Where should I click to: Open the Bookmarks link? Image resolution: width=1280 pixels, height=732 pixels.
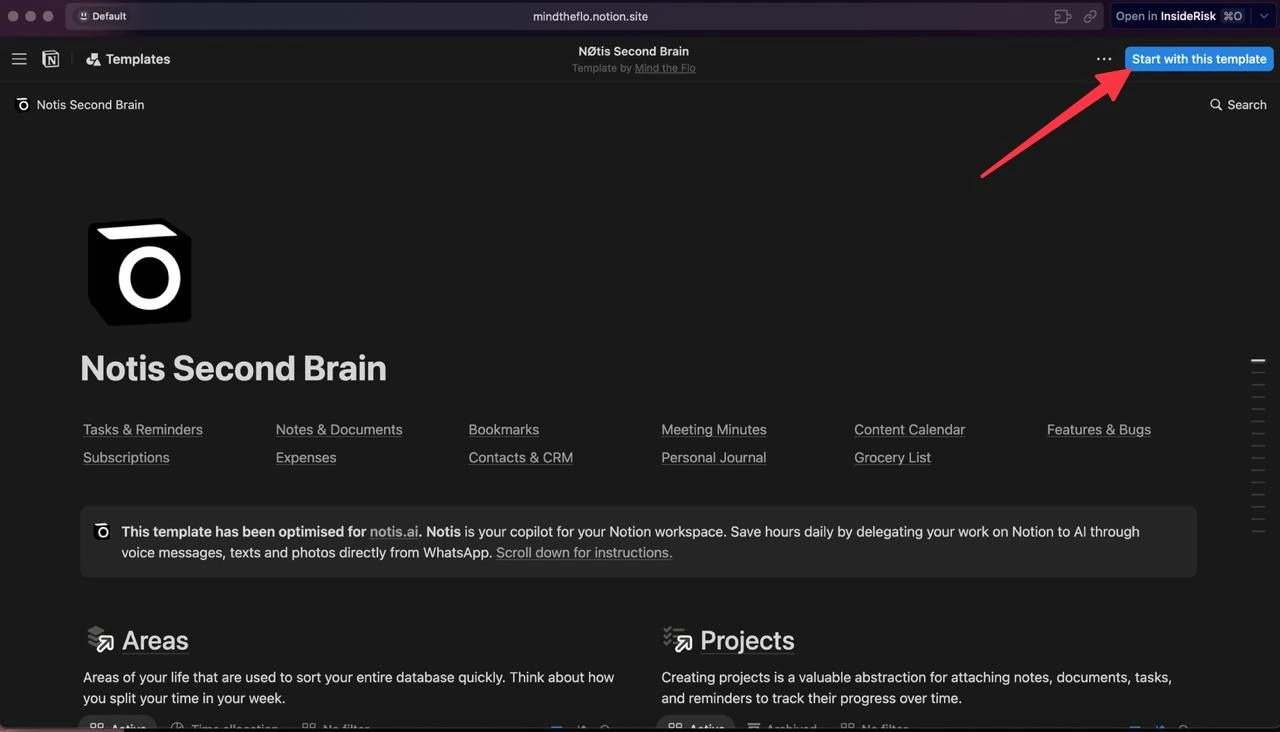(x=504, y=429)
